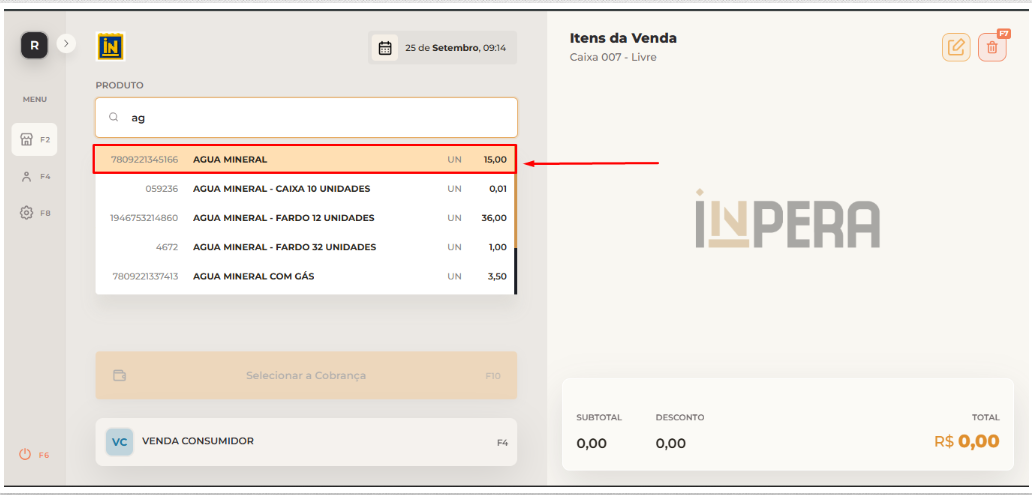Expand the sidebar with chevron arrow
This screenshot has height=495, width=1032.
click(x=66, y=44)
